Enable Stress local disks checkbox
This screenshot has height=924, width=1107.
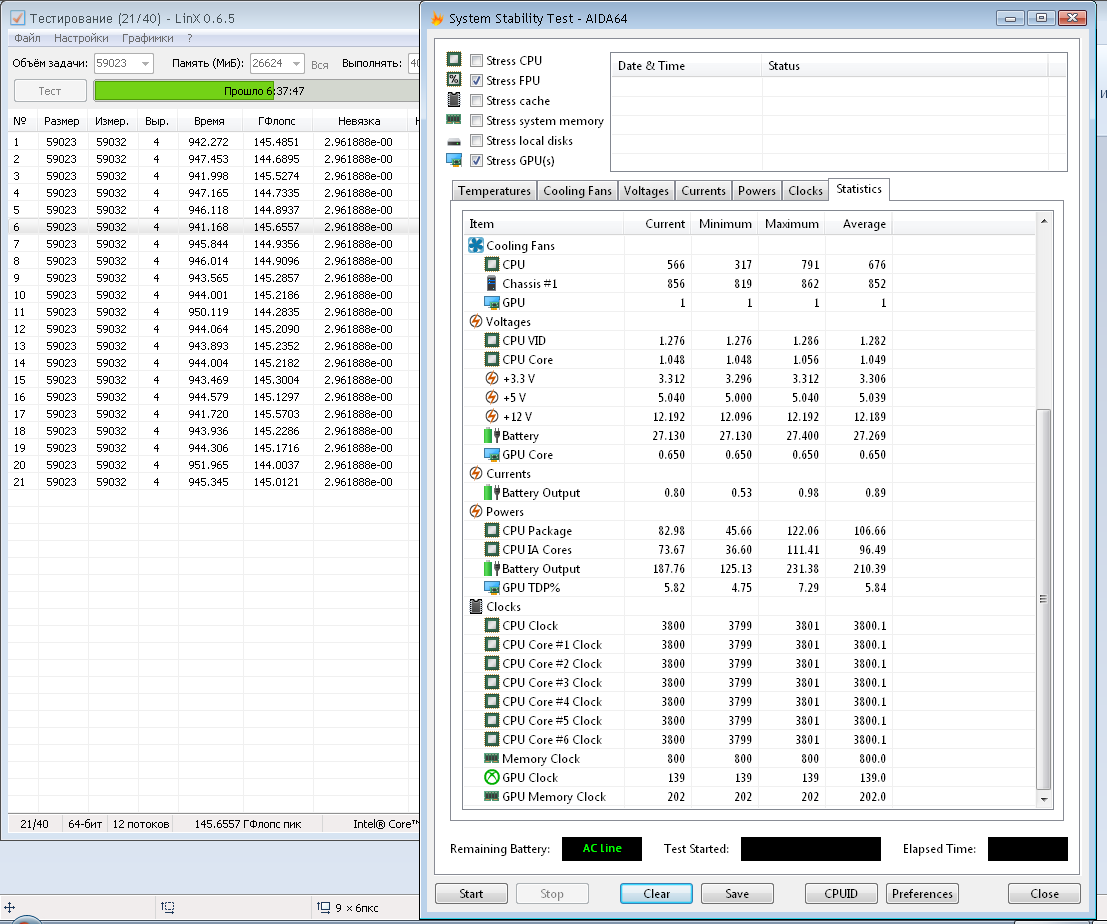[477, 140]
